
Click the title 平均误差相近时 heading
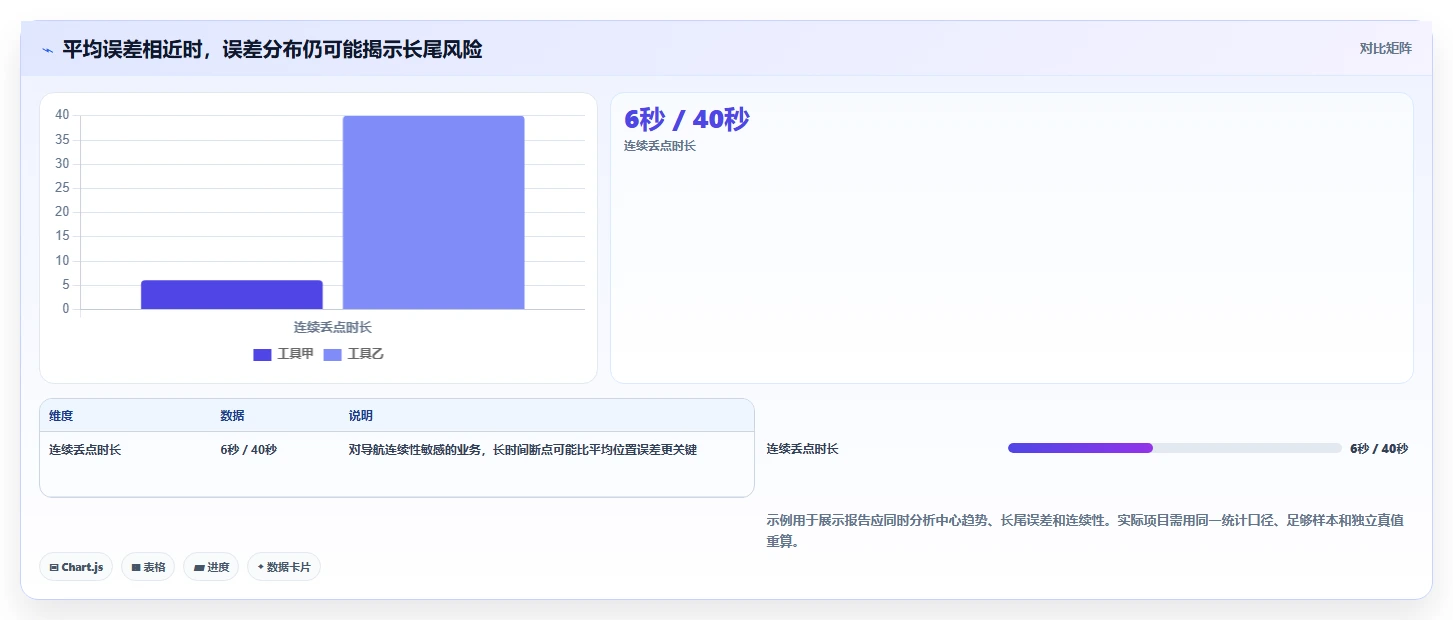(x=272, y=49)
